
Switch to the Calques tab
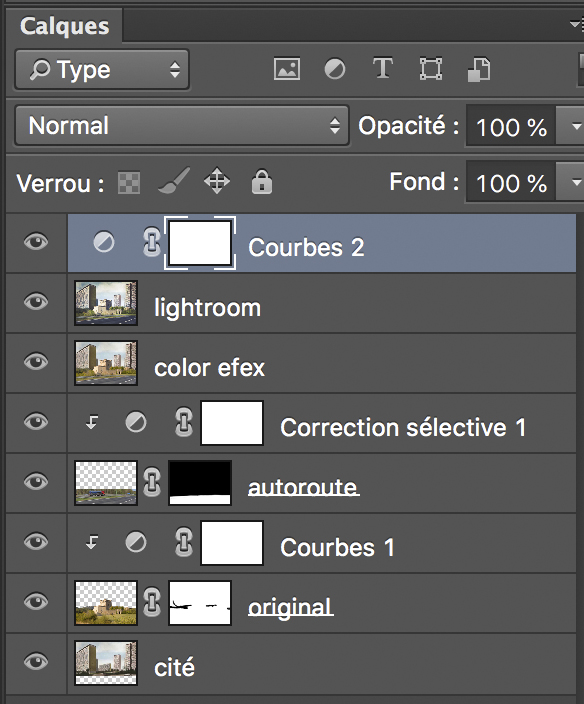tap(64, 26)
